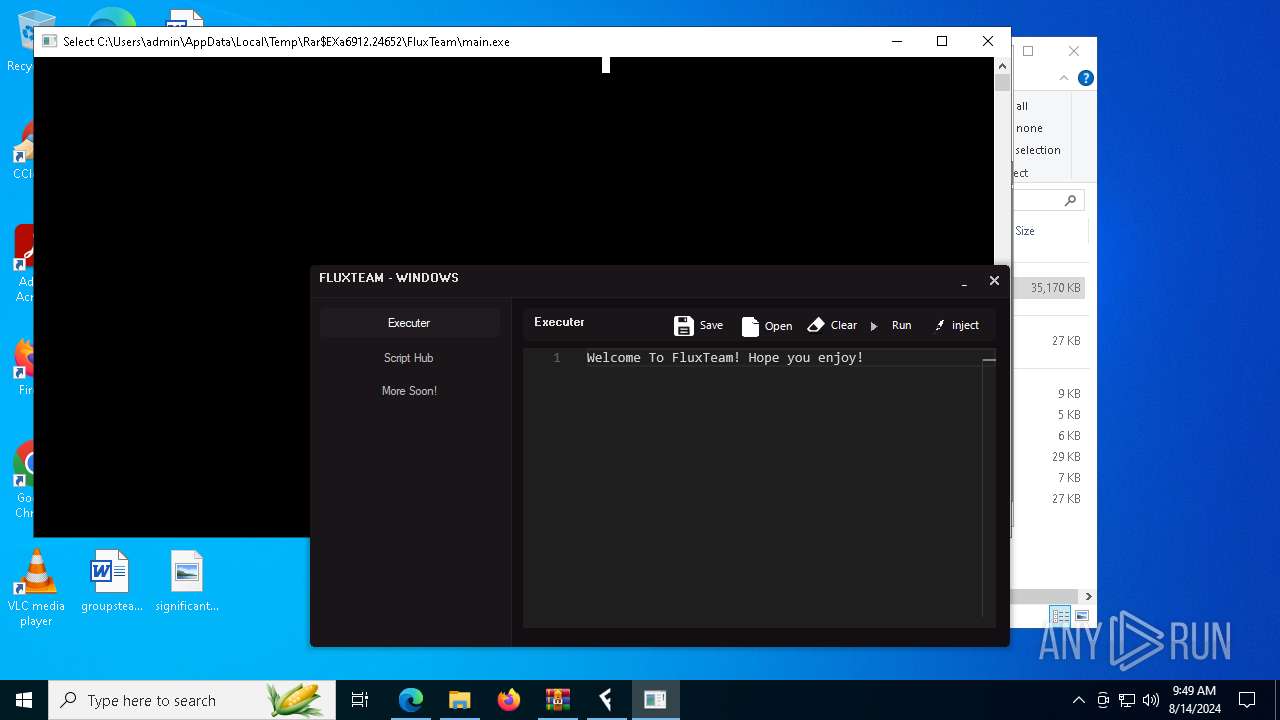This screenshot has width=1280, height=720.
Task: Select the Executer tab in sidebar
Action: [409, 323]
